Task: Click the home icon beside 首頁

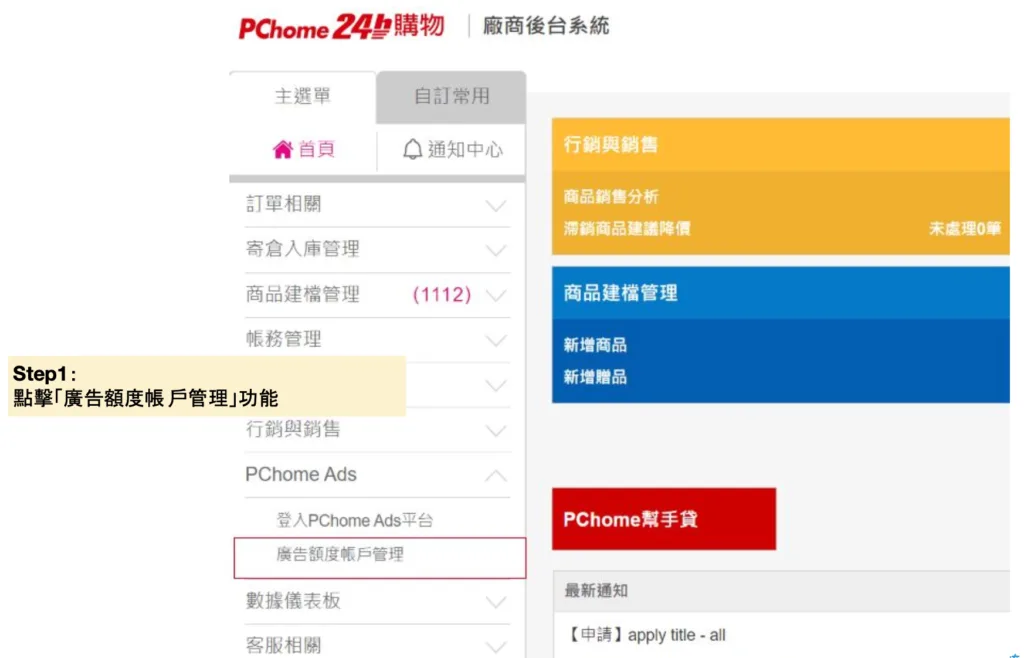Action: (x=283, y=150)
